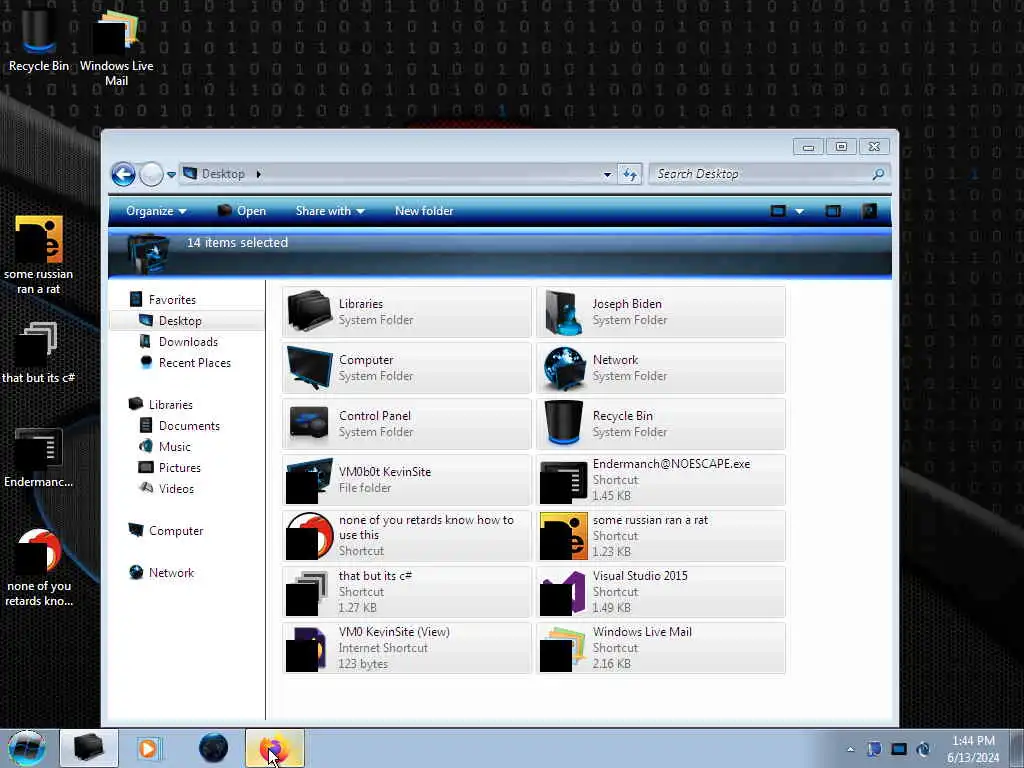Viewport: 1024px width, 768px height.
Task: Select the Recycle Bin icon in file list
Action: [564, 424]
